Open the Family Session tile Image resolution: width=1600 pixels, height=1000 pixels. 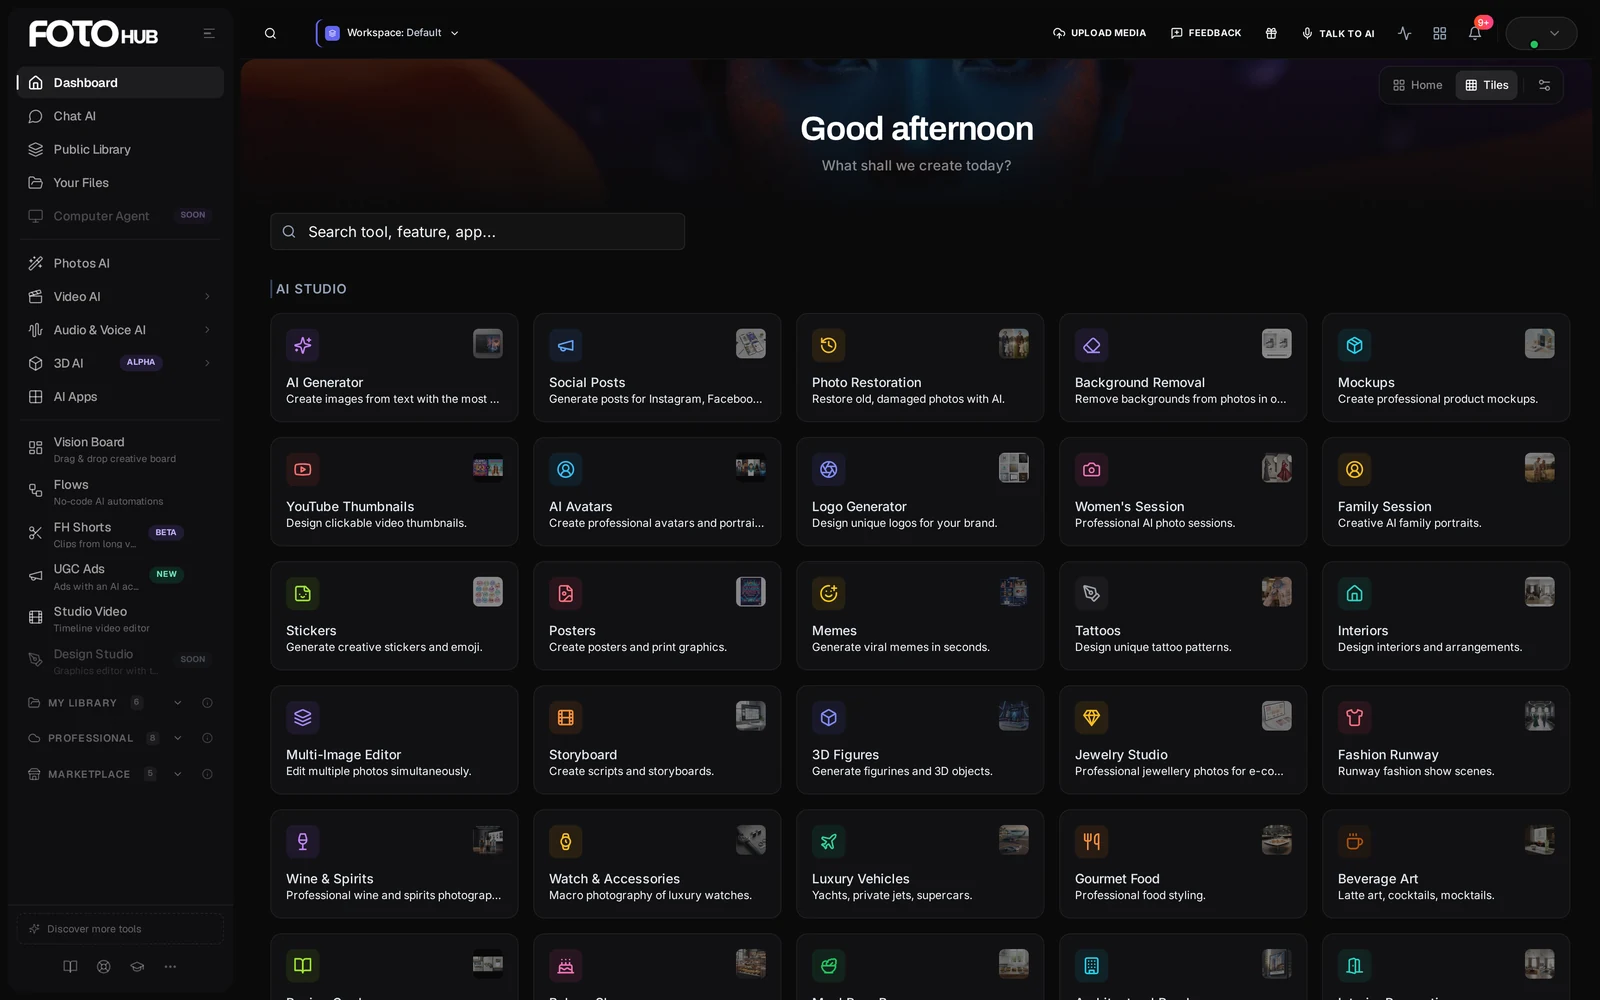click(x=1446, y=492)
